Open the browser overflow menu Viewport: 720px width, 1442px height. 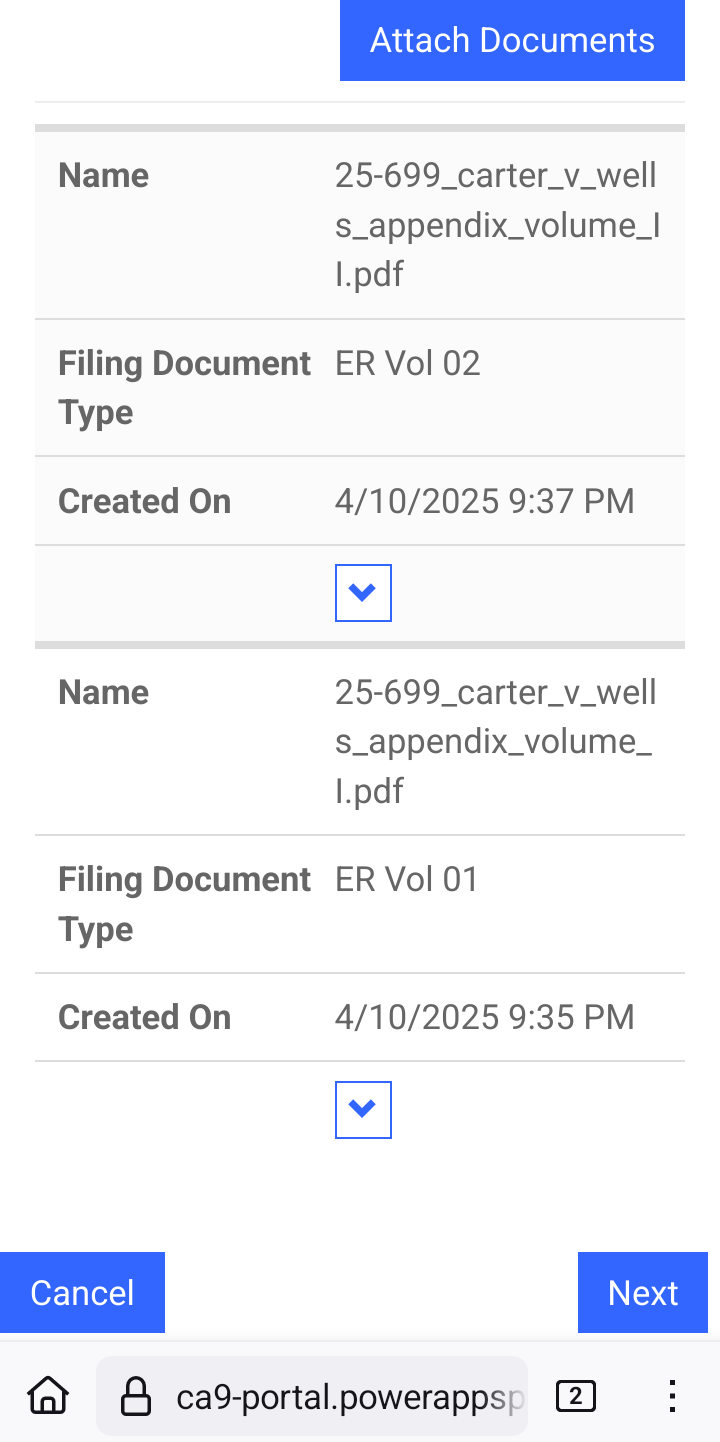[672, 1396]
